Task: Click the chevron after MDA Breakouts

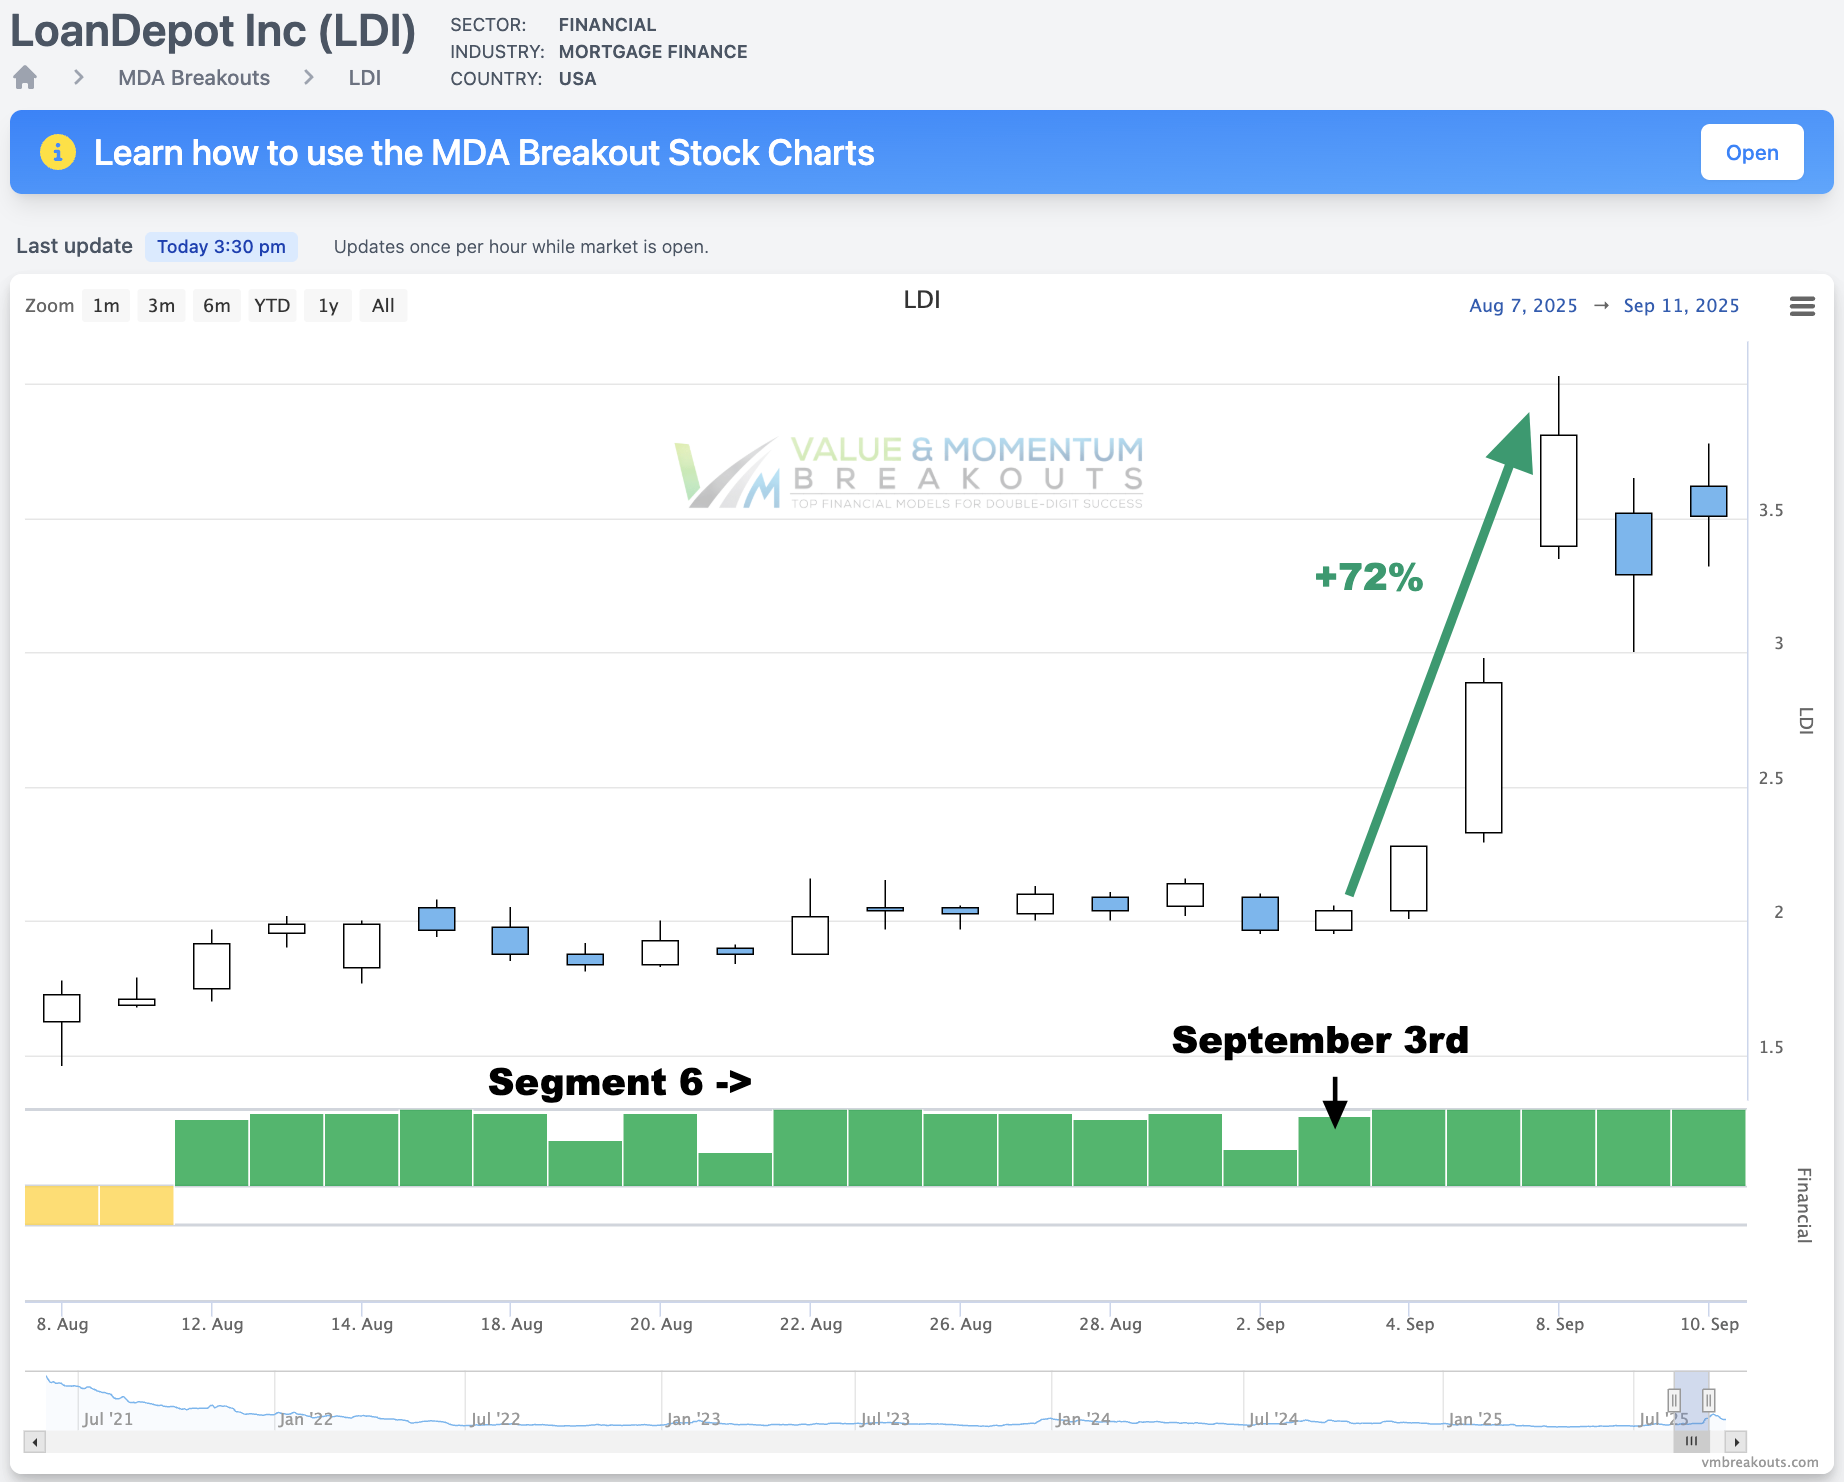Action: pyautogui.click(x=309, y=77)
